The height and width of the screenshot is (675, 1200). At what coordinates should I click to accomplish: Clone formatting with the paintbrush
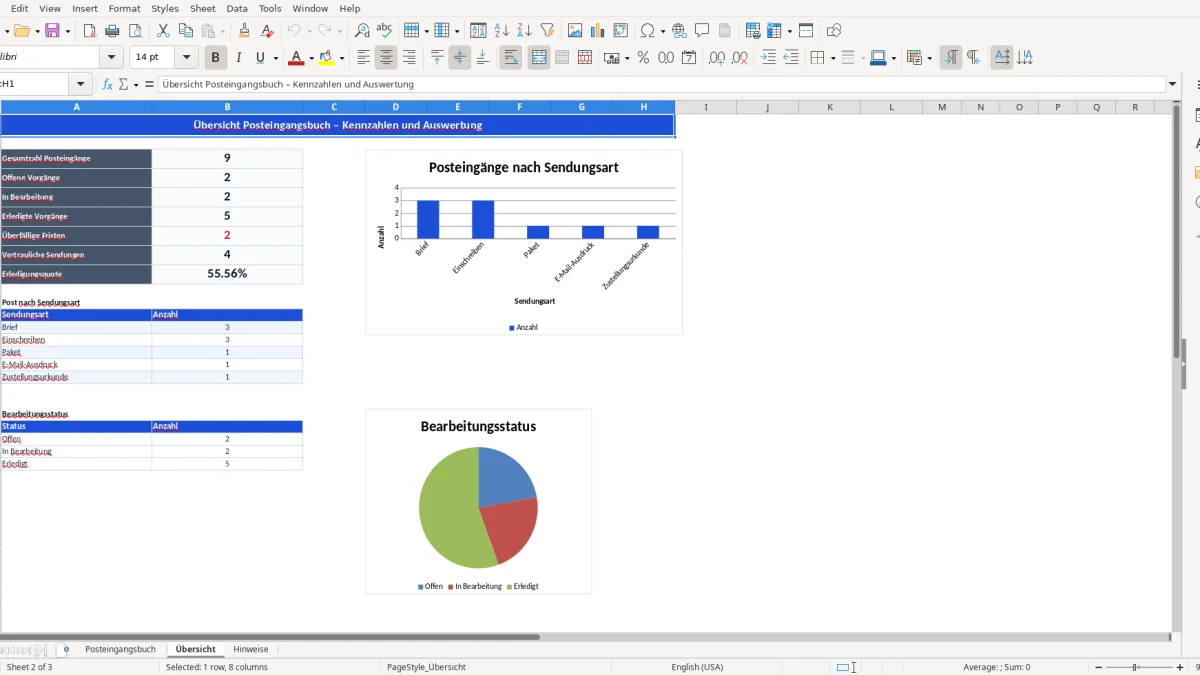(244, 31)
